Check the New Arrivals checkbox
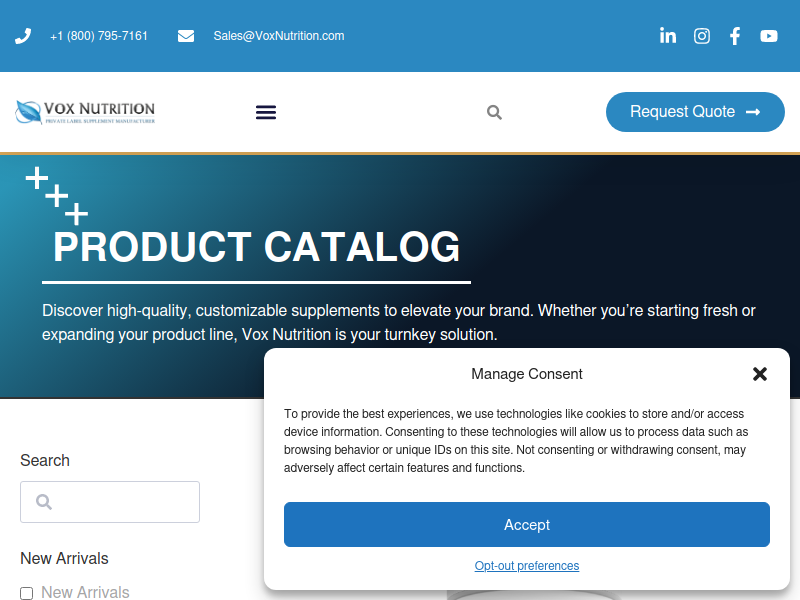The image size is (800, 600). click(x=27, y=593)
